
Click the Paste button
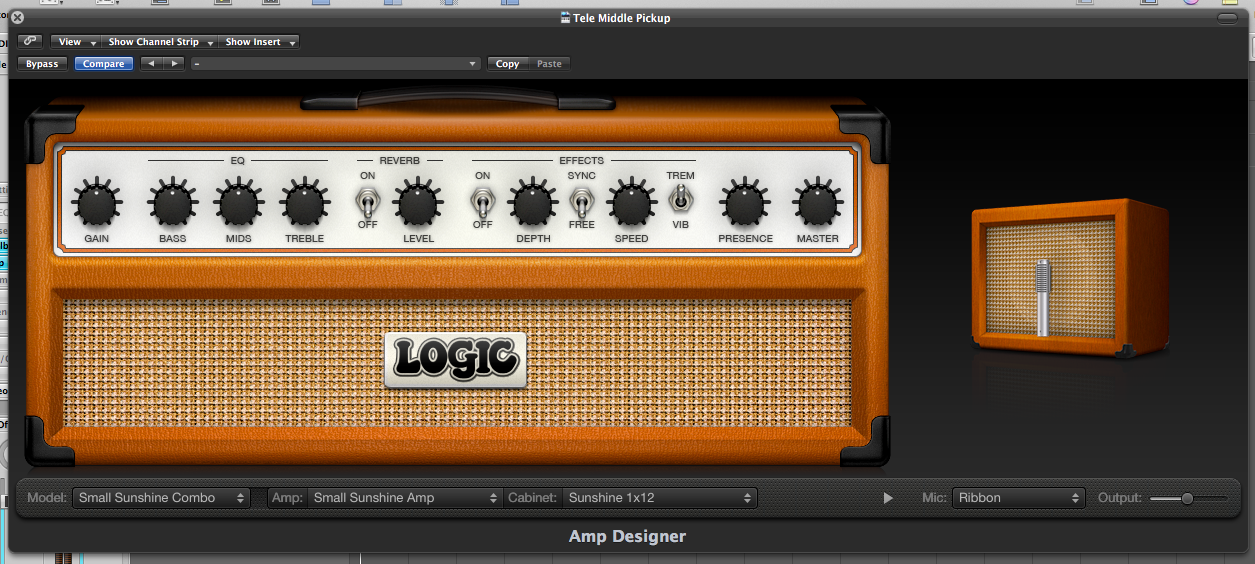[x=549, y=63]
